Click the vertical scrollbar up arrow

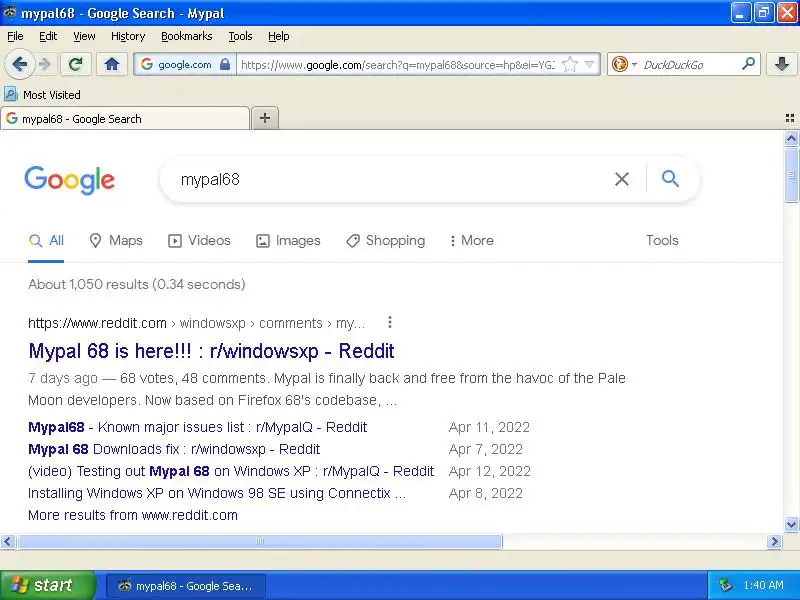(x=791, y=139)
